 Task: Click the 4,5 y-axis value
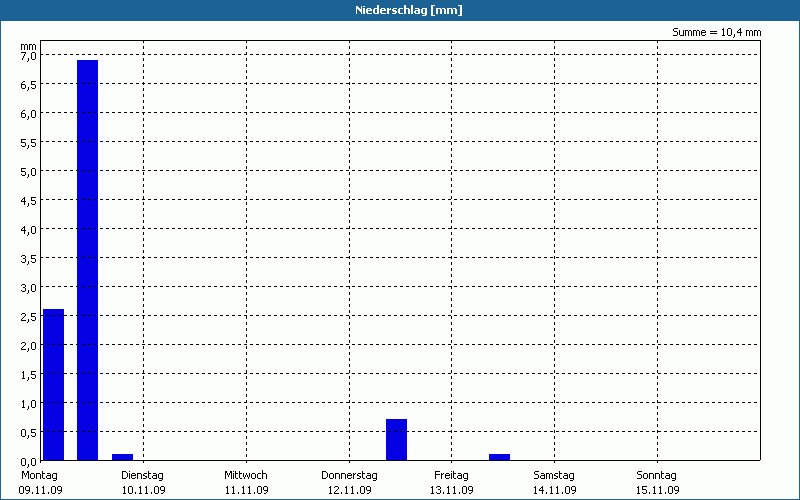[29, 201]
